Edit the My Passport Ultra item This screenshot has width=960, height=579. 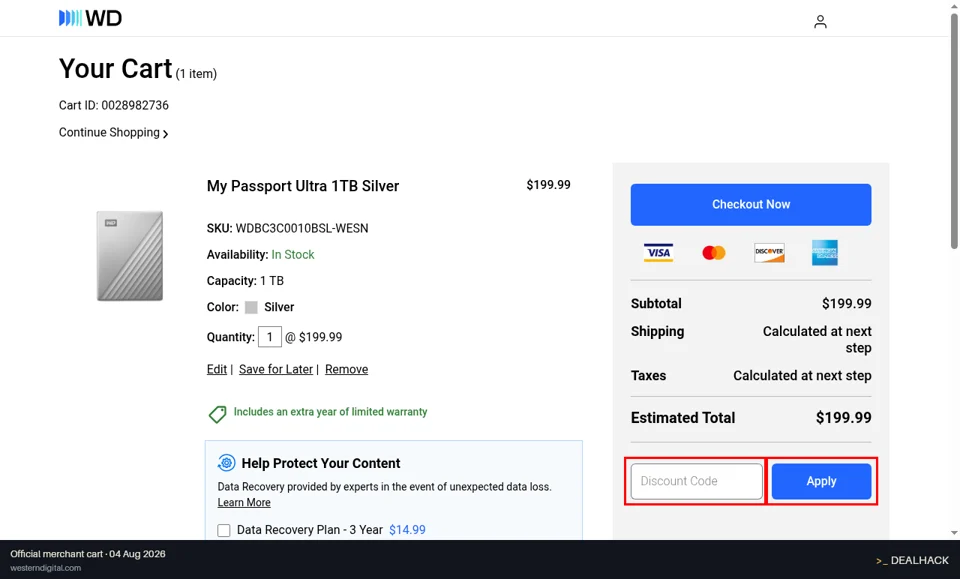tap(217, 369)
